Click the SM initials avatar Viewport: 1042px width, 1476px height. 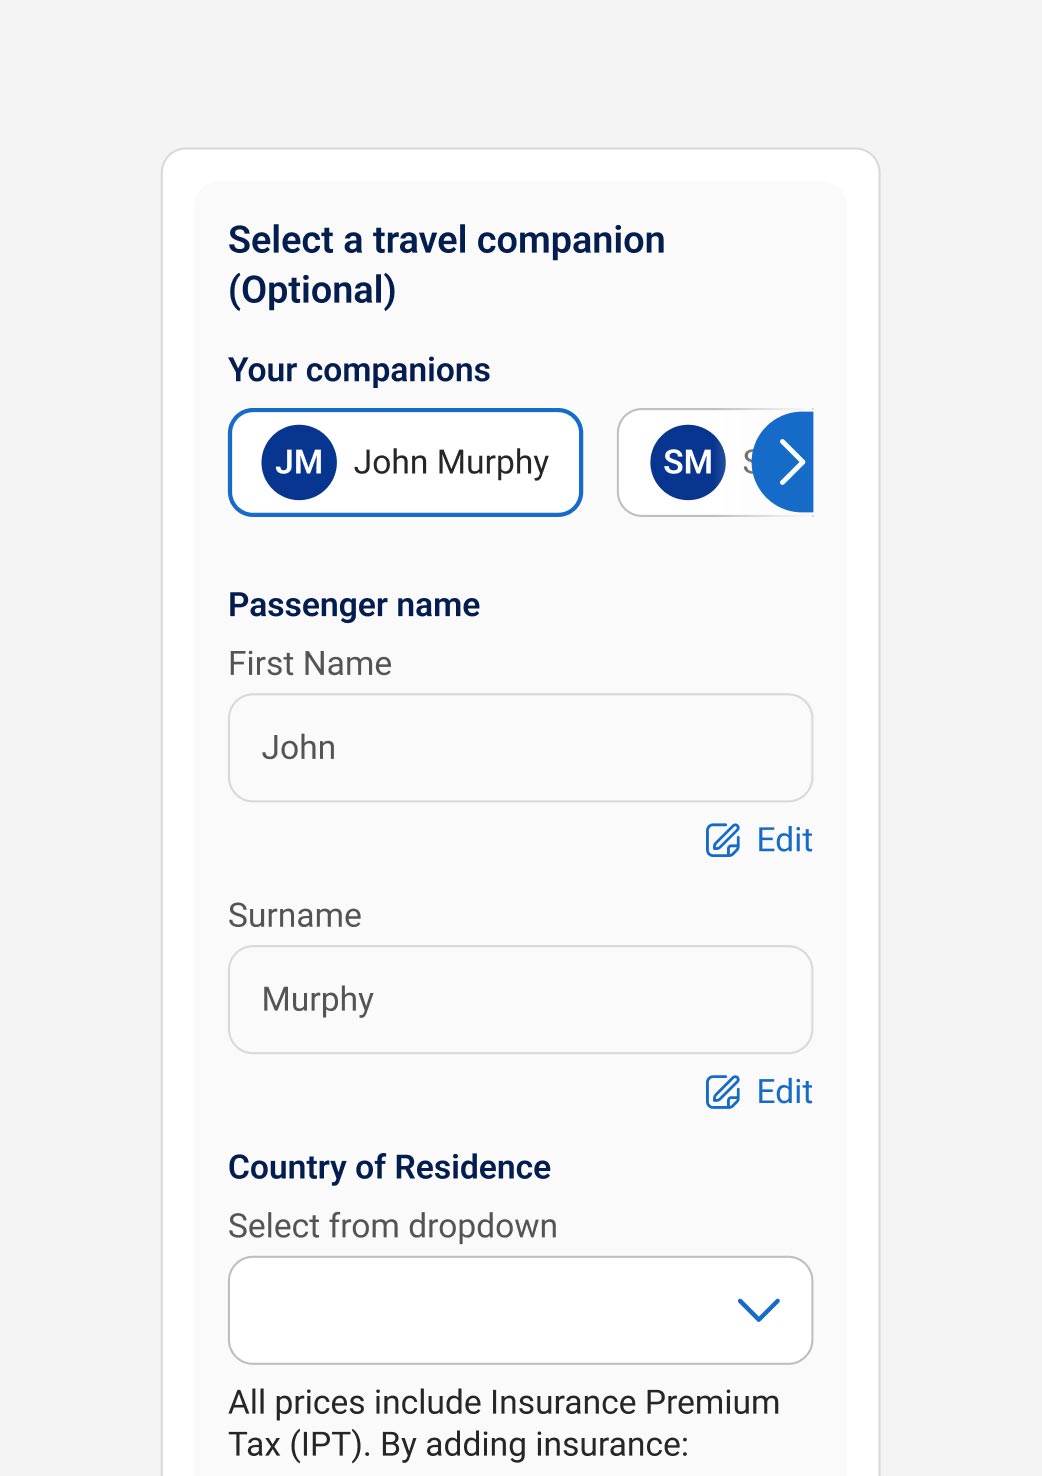(687, 462)
